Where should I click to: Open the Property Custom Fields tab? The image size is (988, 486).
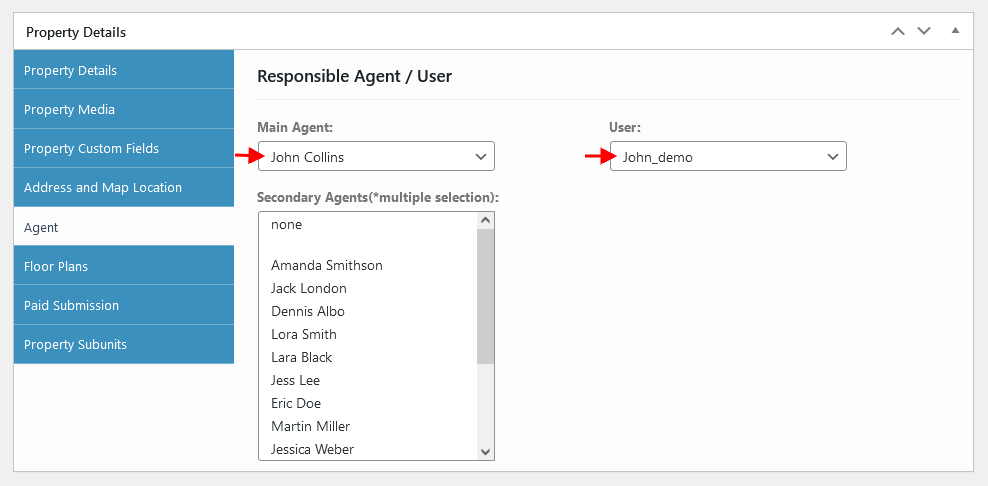[x=124, y=149]
